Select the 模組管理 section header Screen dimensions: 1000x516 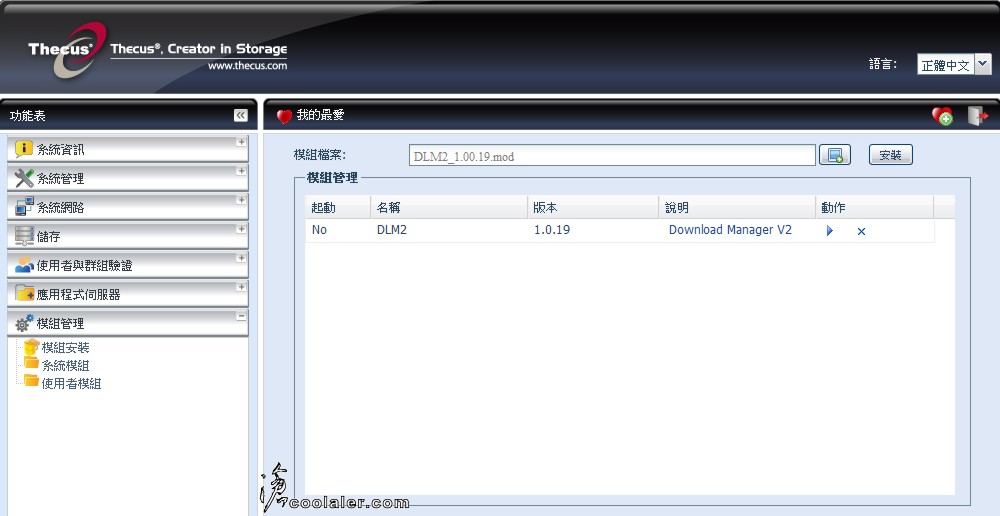128,323
